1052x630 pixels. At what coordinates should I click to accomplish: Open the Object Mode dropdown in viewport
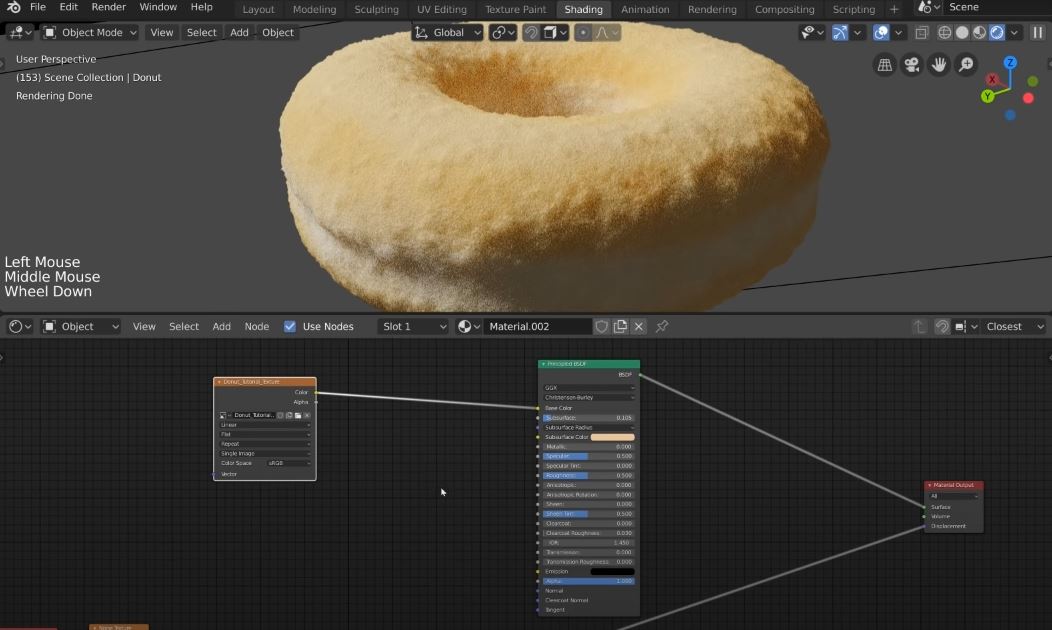[x=90, y=32]
